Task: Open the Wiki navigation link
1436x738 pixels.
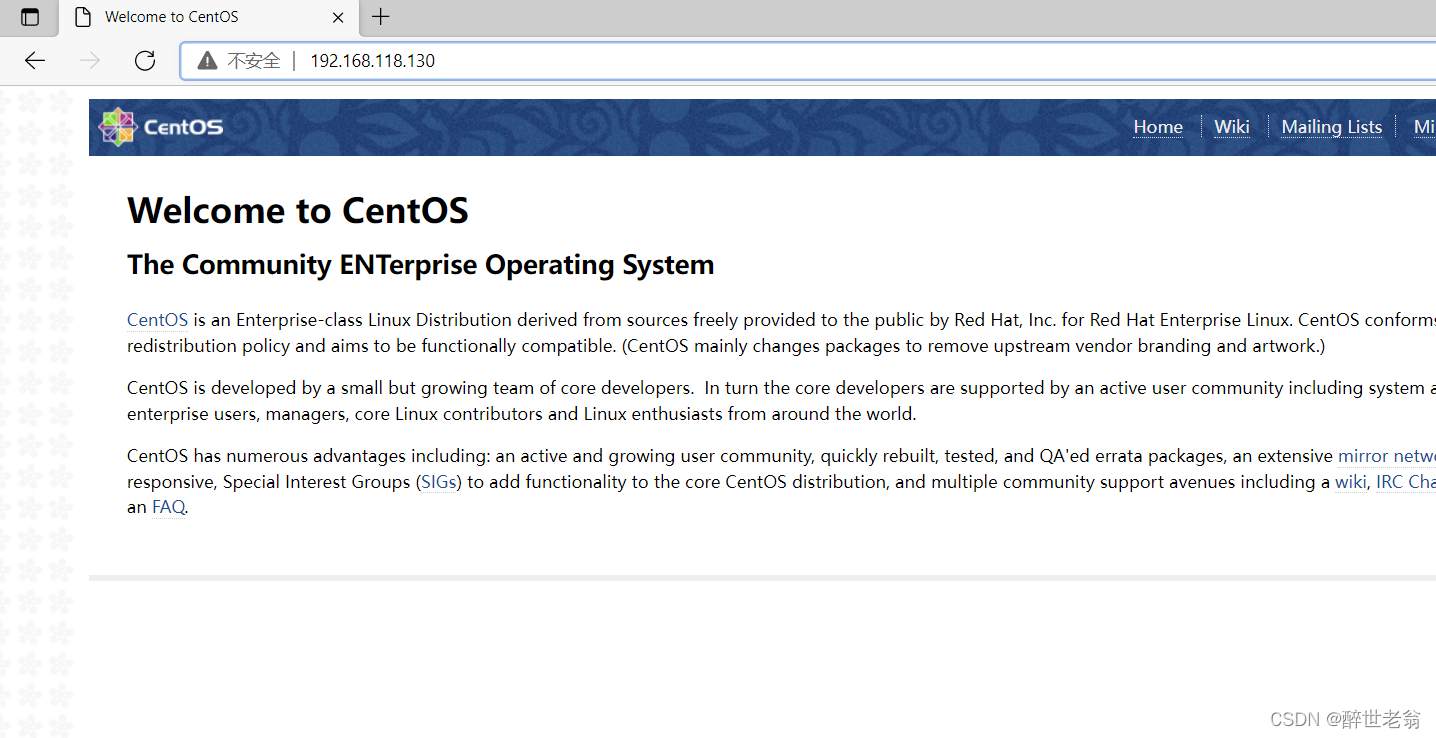Action: 1232,127
